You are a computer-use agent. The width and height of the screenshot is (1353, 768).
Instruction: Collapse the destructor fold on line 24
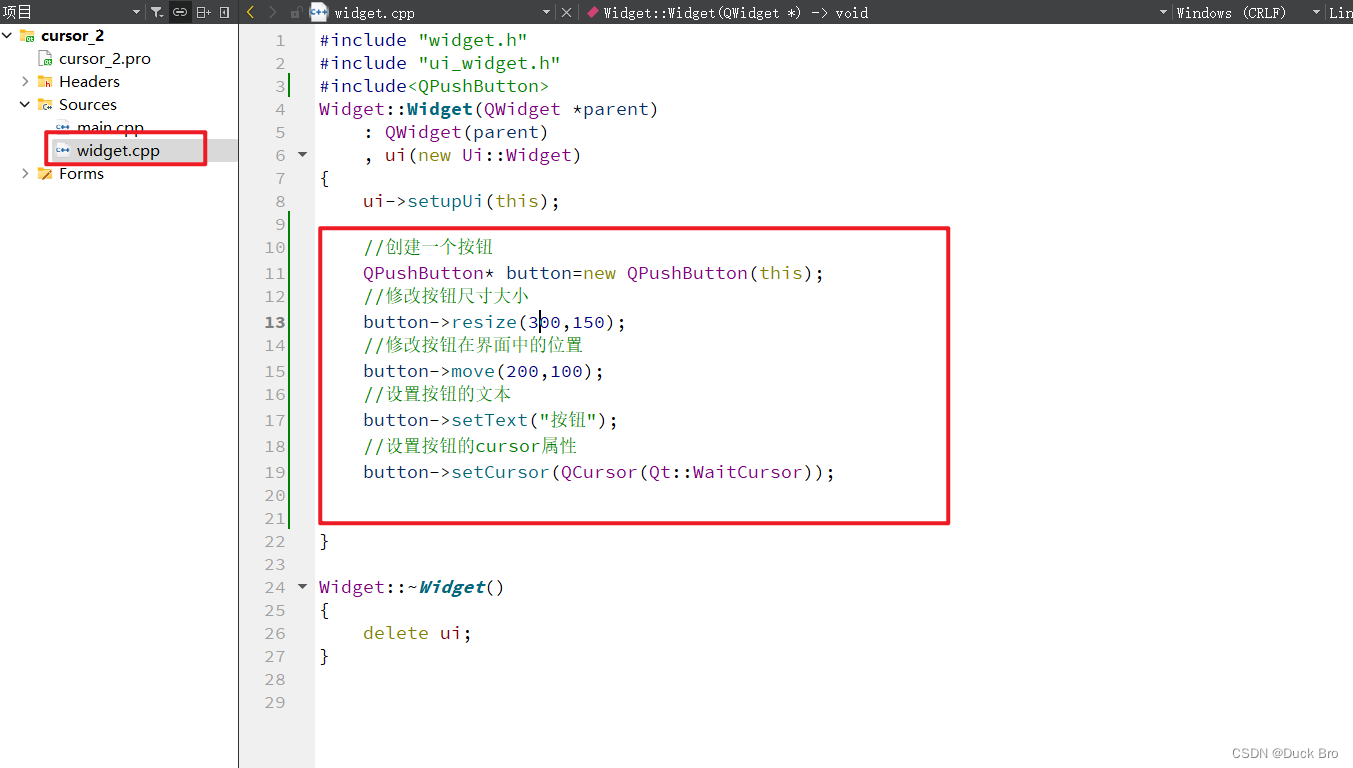(301, 587)
